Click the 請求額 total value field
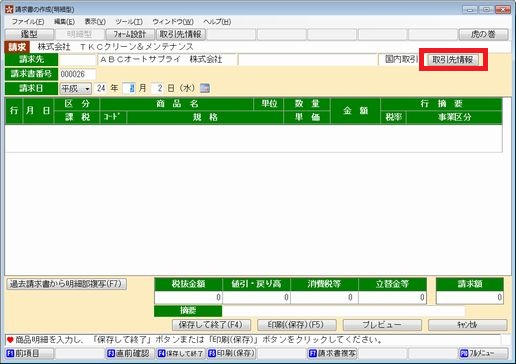Image resolution: width=516 pixels, height=364 pixels. pos(470,297)
